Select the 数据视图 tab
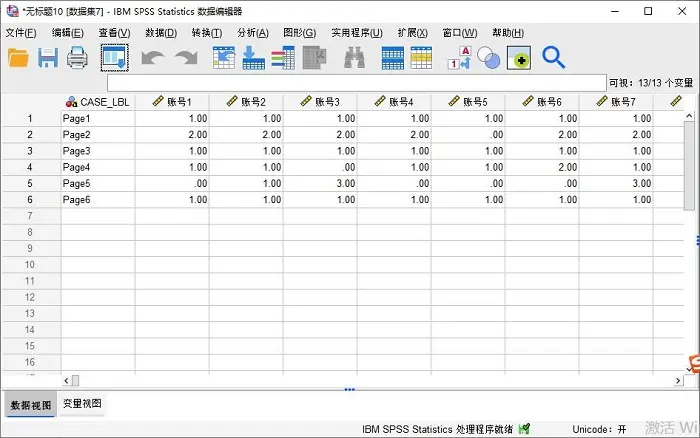The width and height of the screenshot is (700, 438). [x=30, y=405]
